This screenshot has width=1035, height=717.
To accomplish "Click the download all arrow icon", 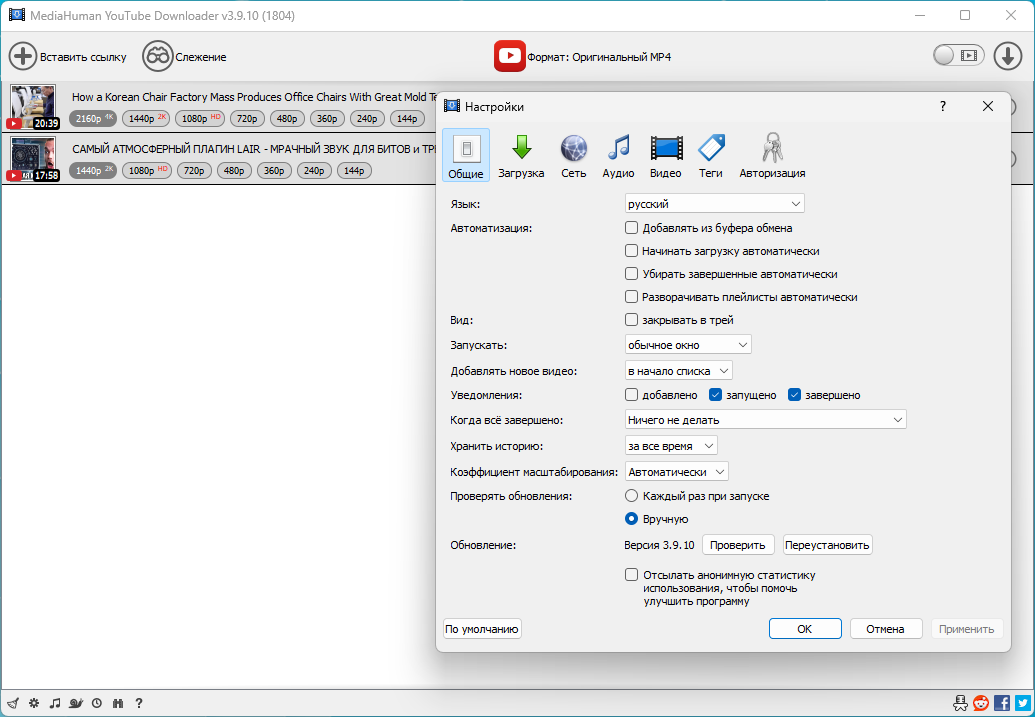I will click(1007, 57).
